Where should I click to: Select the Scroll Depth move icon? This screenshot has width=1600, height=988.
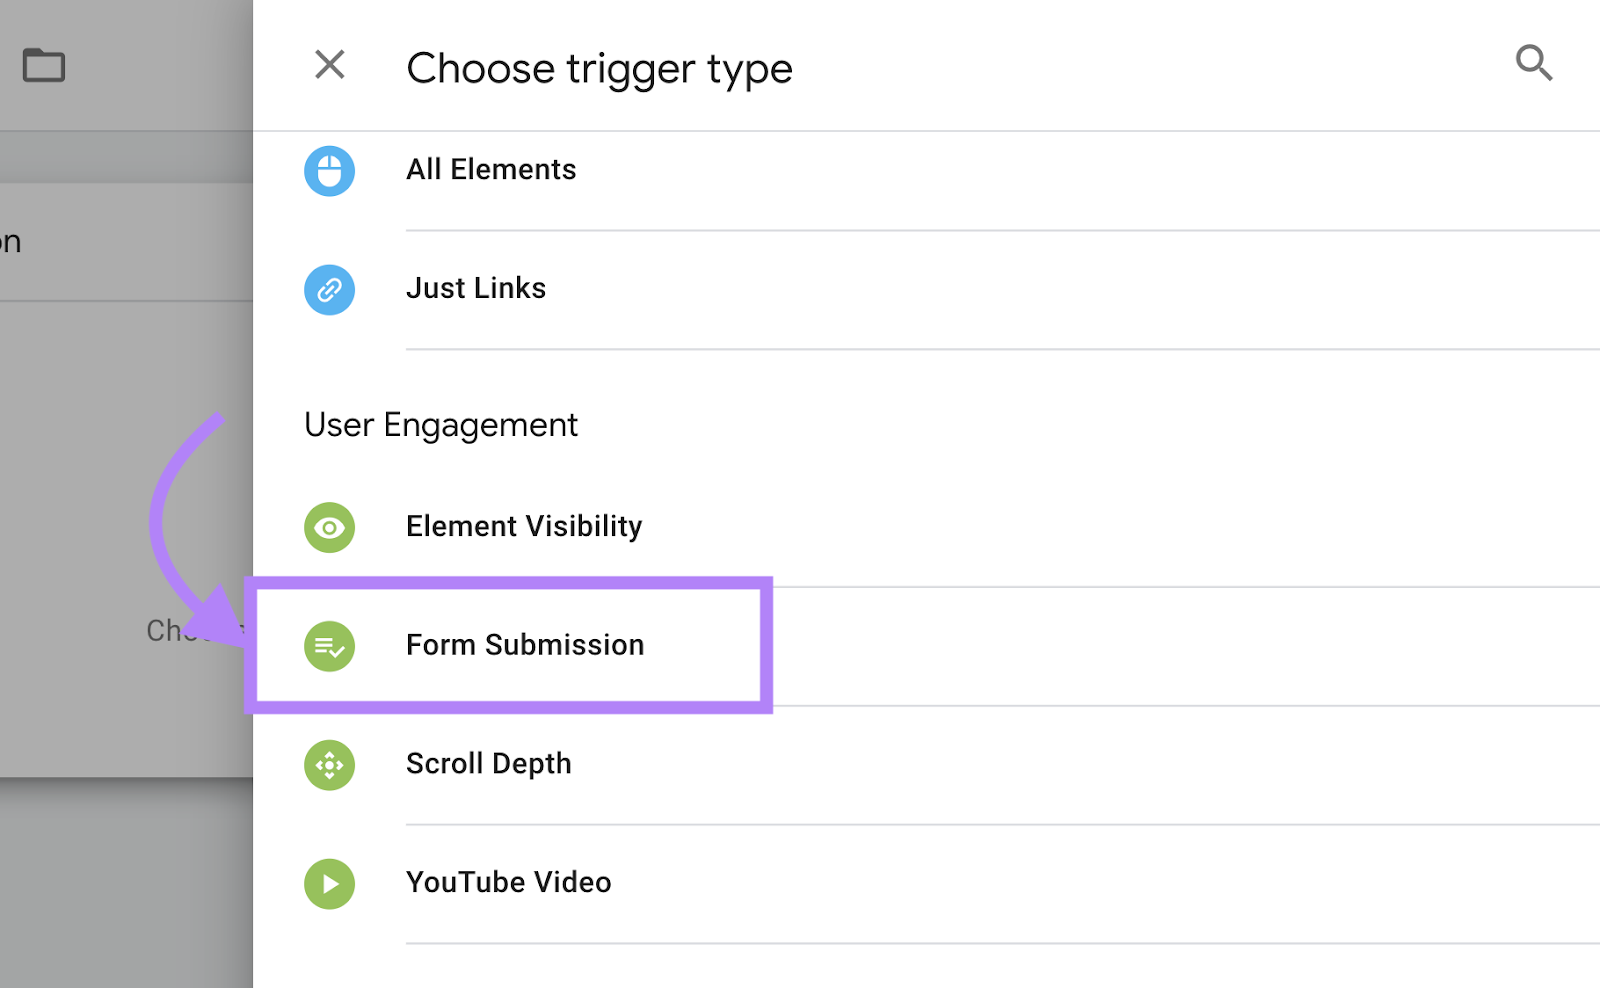pyautogui.click(x=329, y=765)
